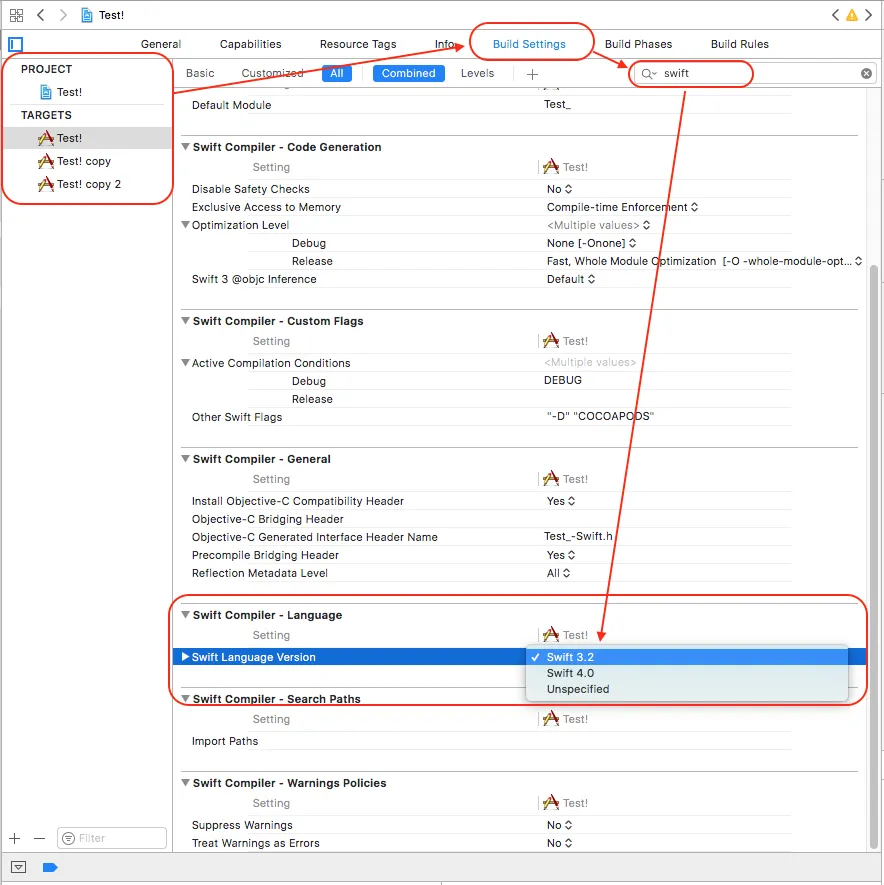Click the blue breakpoint tag icon
This screenshot has width=884, height=885.
tap(50, 867)
